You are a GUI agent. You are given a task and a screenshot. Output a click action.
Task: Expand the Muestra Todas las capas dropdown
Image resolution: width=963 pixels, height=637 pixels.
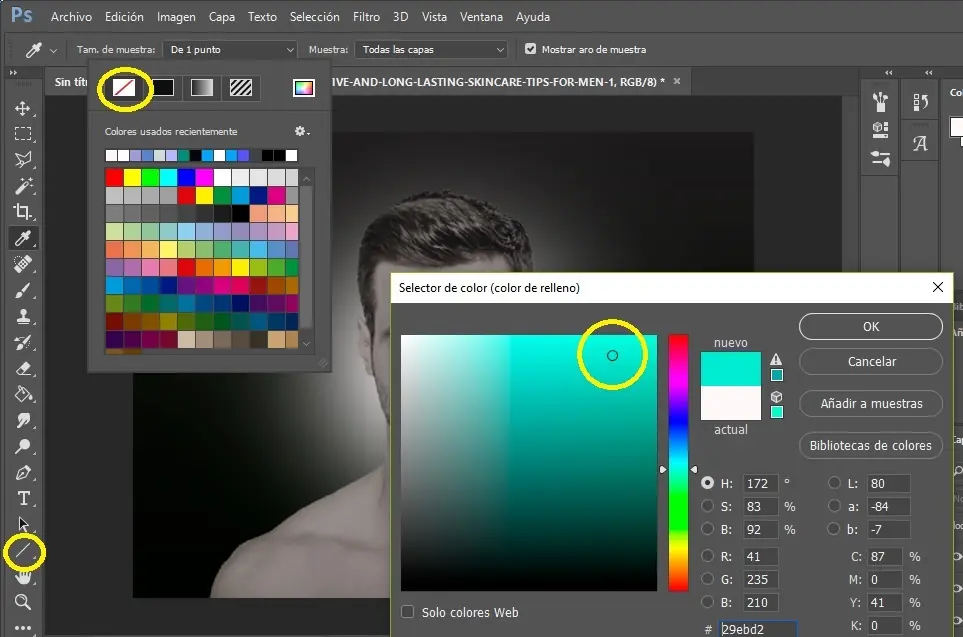(433, 49)
